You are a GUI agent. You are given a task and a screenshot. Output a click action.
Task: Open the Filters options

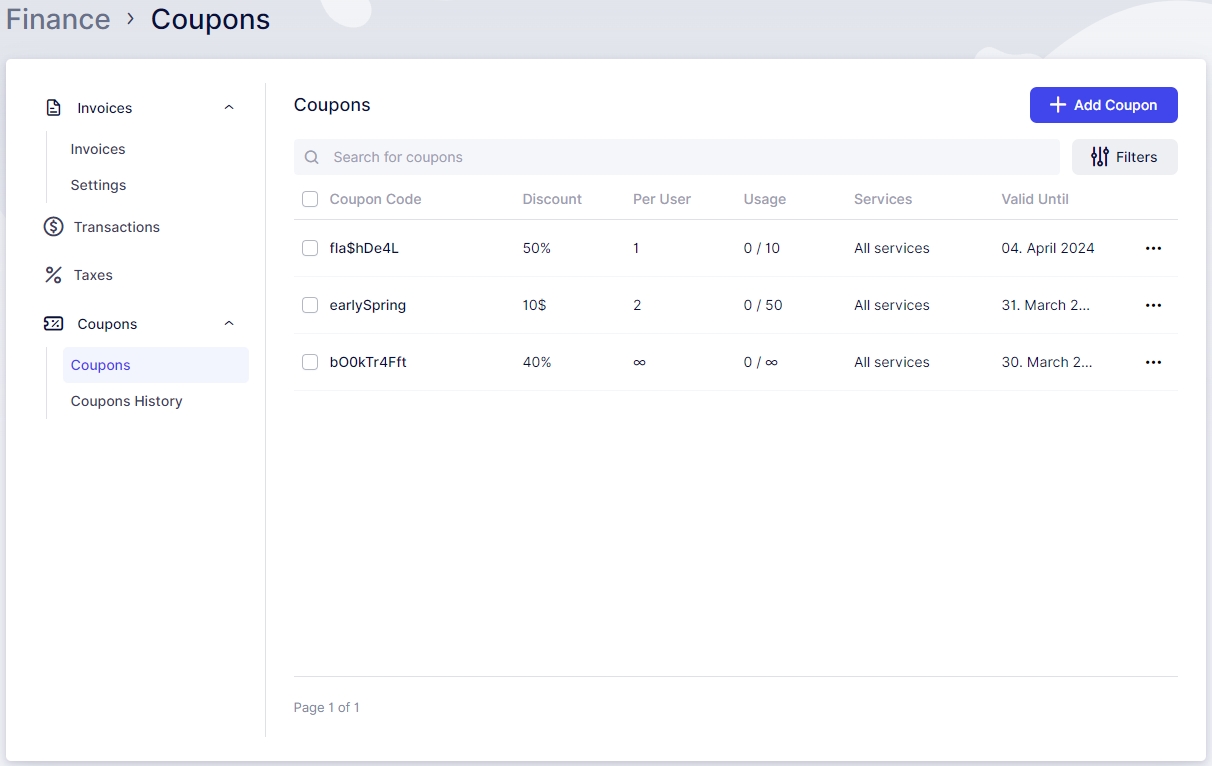tap(1124, 157)
